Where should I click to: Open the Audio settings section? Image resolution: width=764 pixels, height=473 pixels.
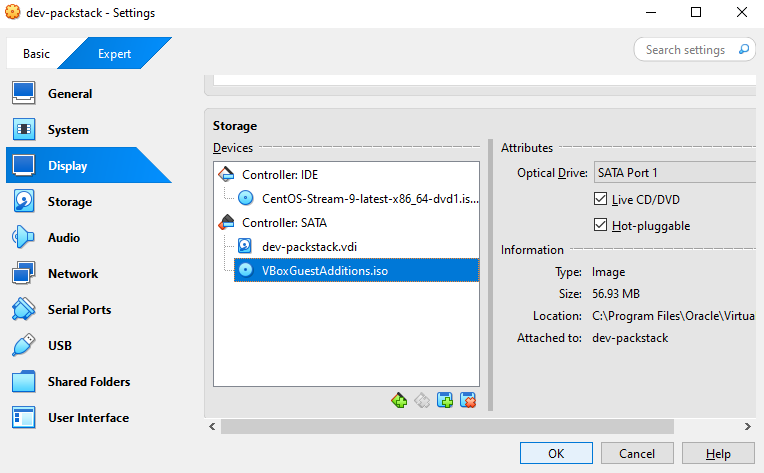(x=63, y=238)
